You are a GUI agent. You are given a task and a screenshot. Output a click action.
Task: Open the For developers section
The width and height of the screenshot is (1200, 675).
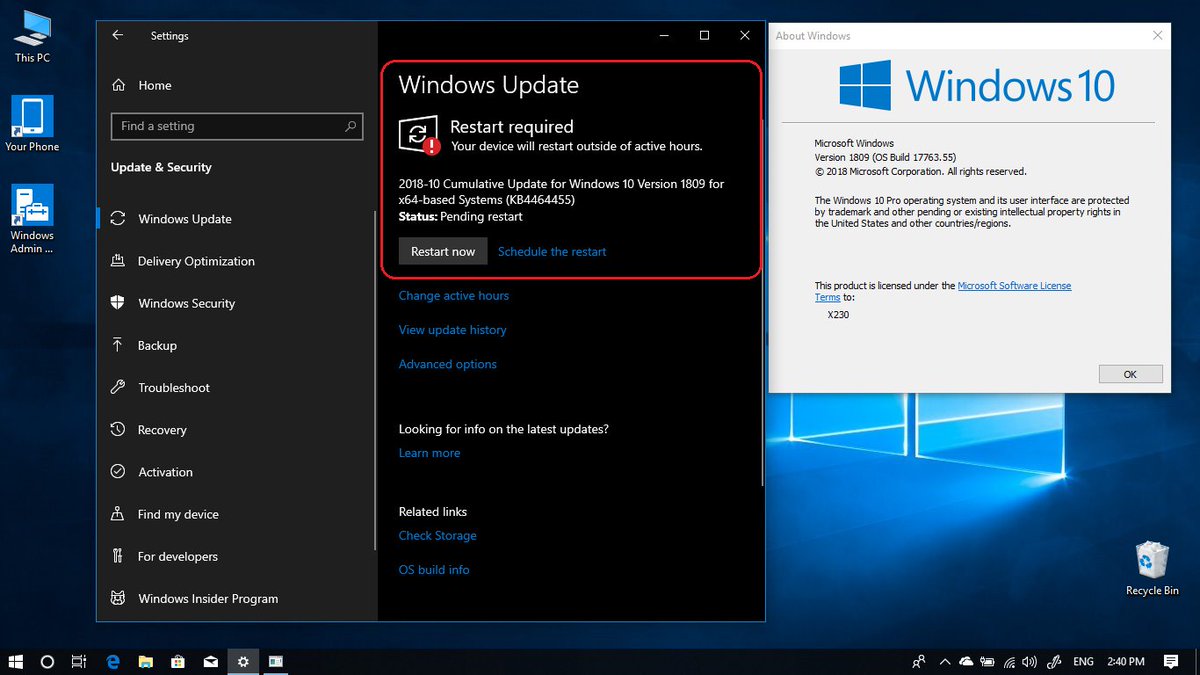pos(177,556)
